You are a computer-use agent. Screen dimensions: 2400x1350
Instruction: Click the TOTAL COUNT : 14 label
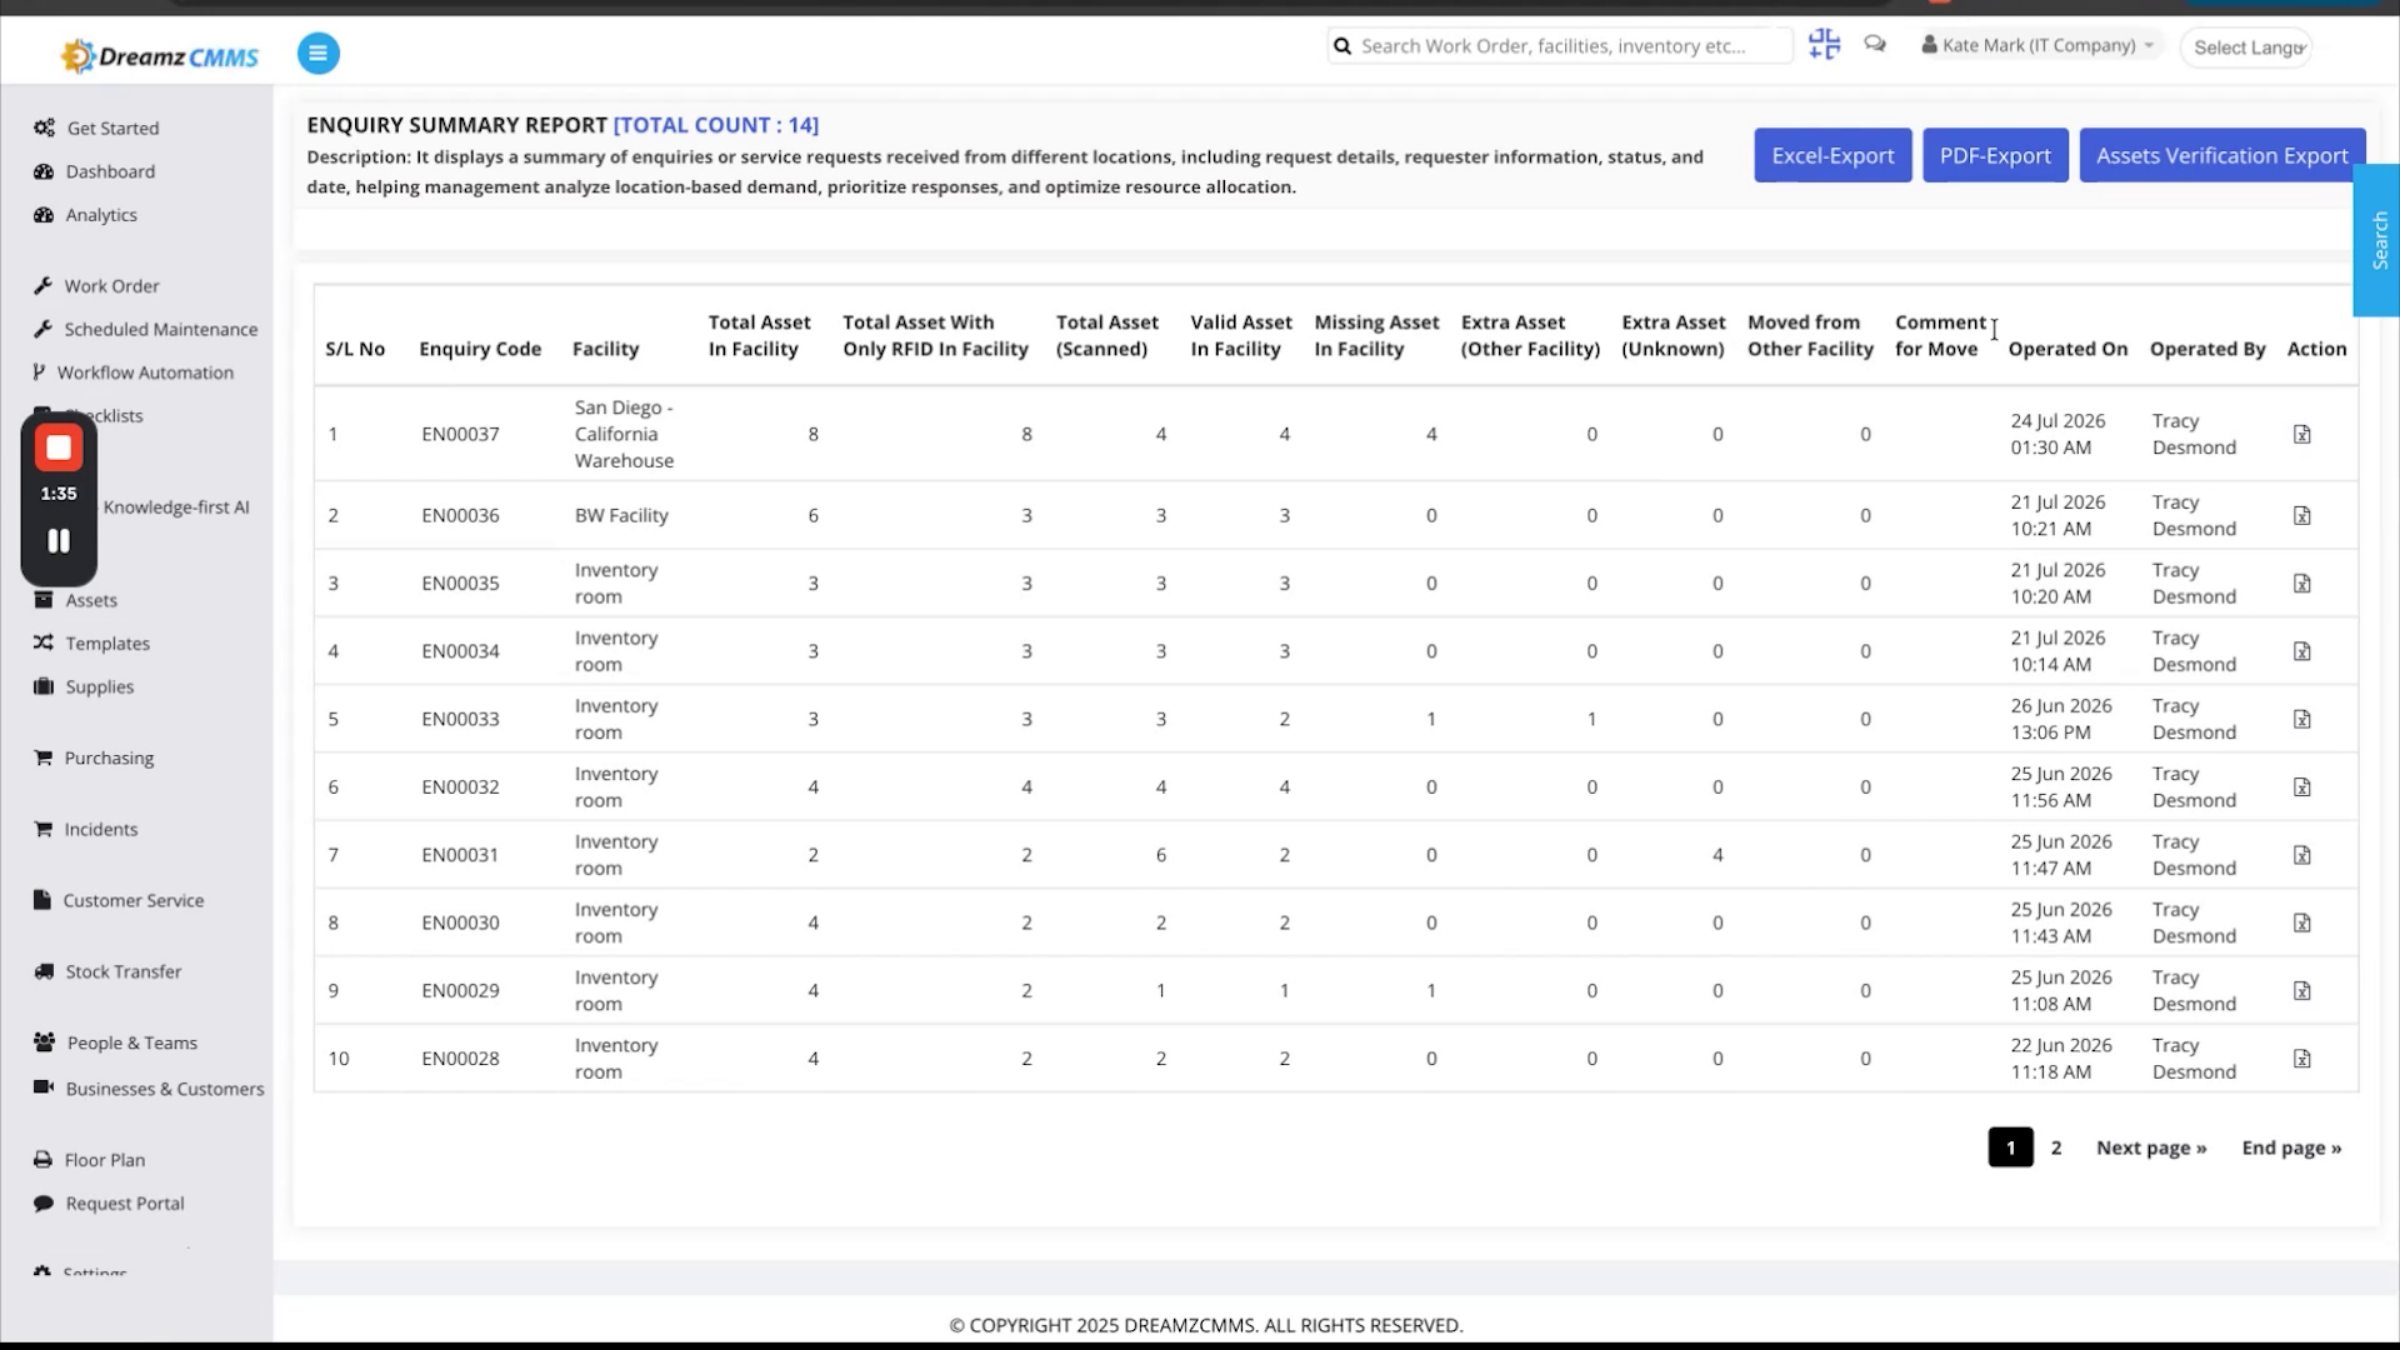(x=716, y=125)
